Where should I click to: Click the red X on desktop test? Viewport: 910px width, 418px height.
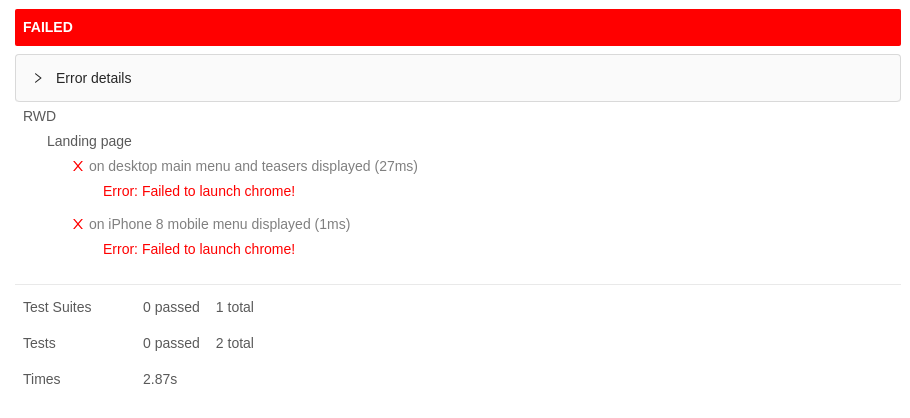78,167
